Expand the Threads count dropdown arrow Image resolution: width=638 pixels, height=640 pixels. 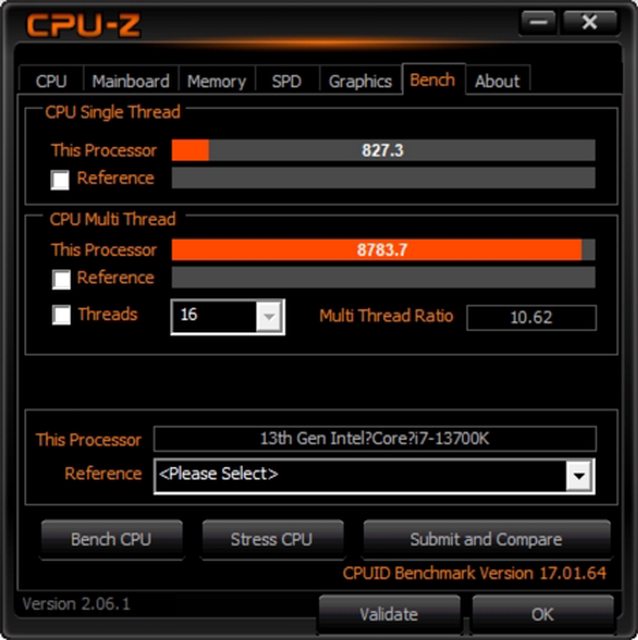269,317
